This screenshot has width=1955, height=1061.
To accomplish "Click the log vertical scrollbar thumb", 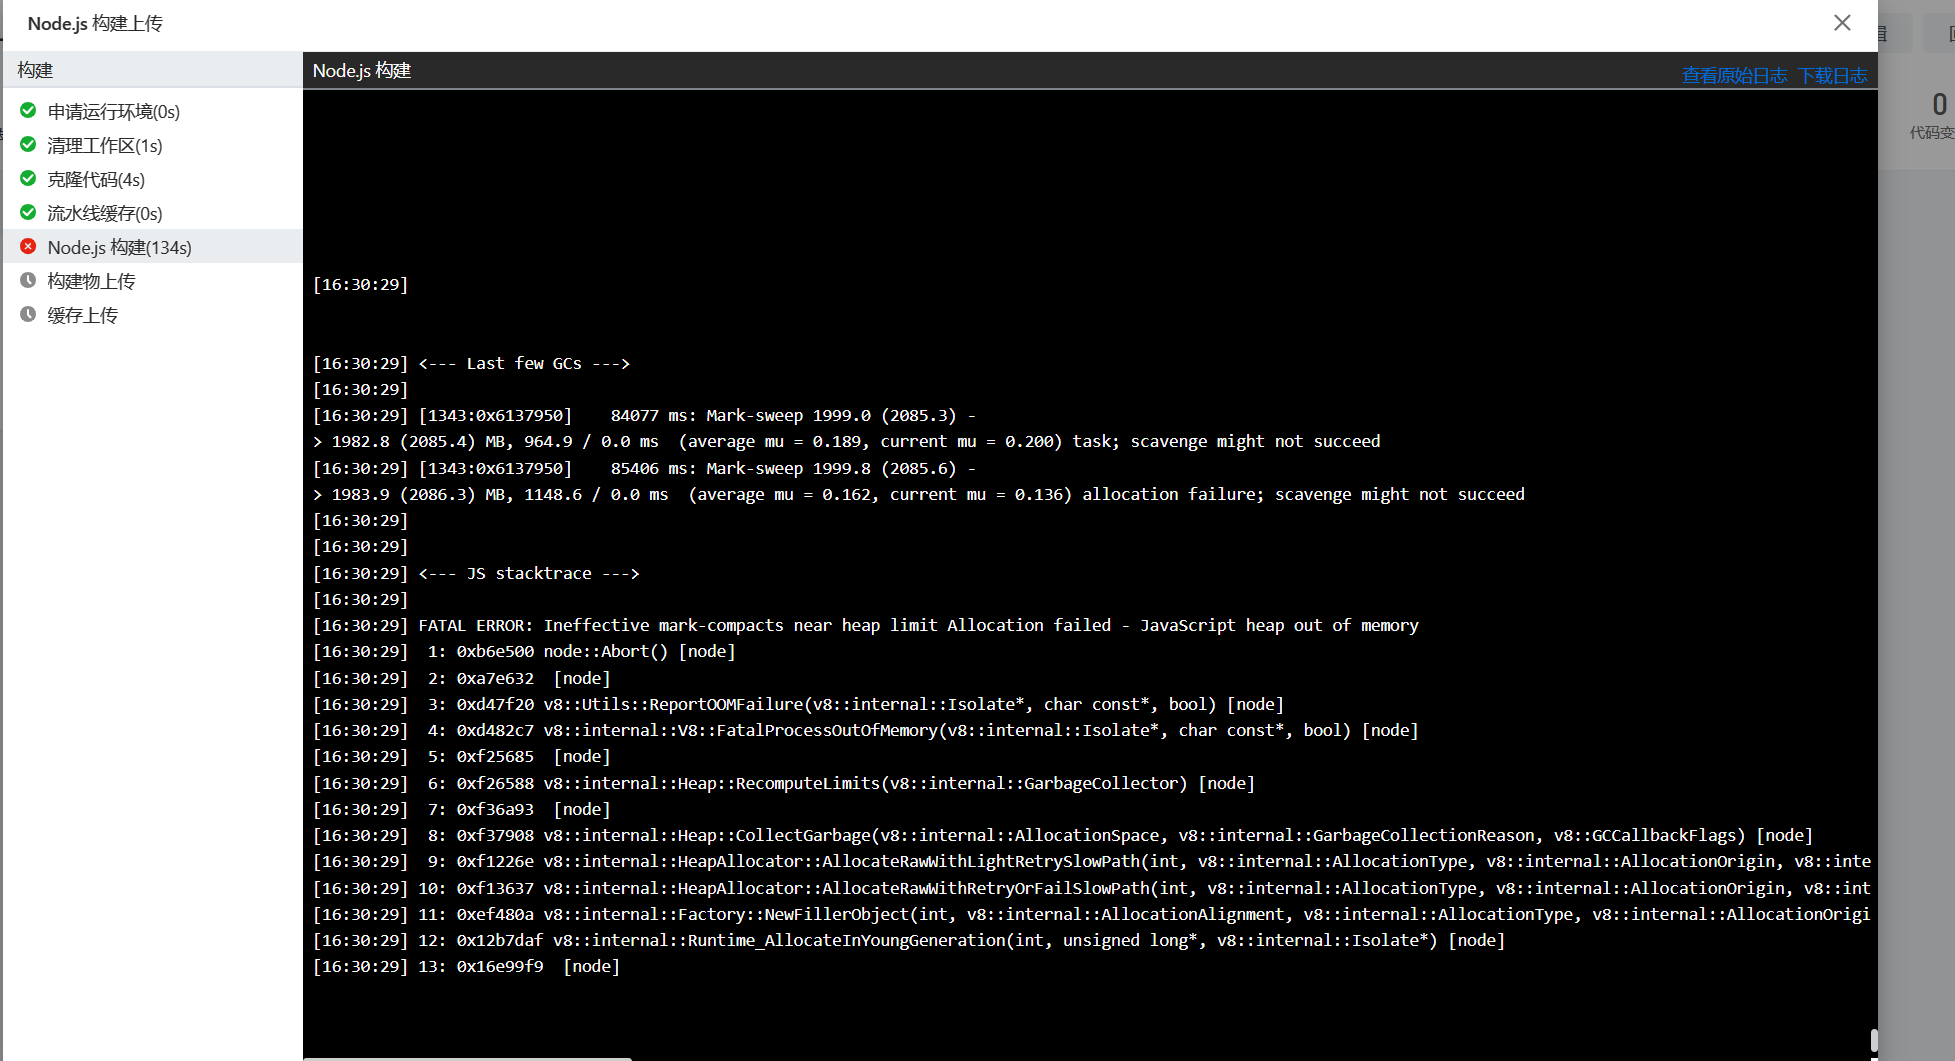I will [1873, 1040].
